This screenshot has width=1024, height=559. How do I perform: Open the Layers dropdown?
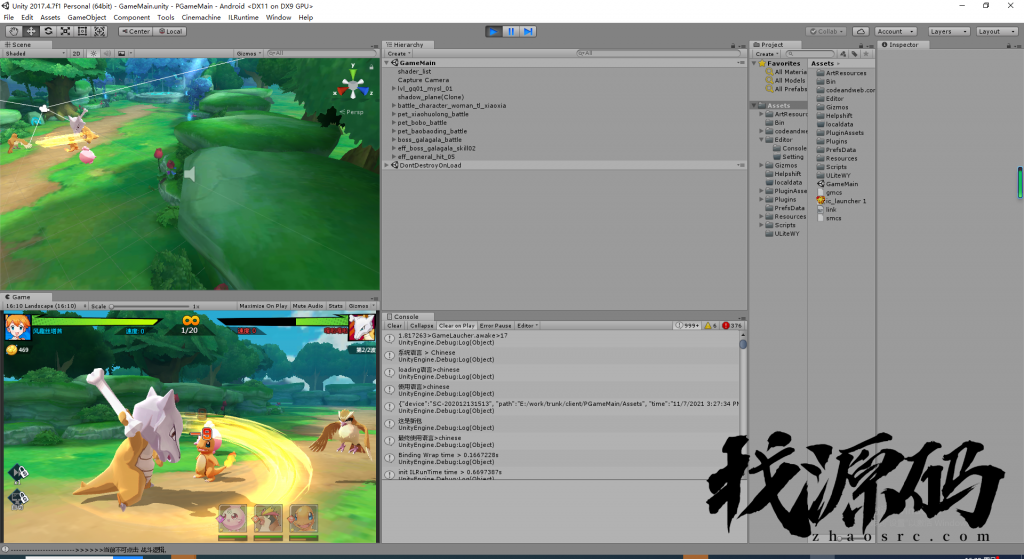(948, 31)
